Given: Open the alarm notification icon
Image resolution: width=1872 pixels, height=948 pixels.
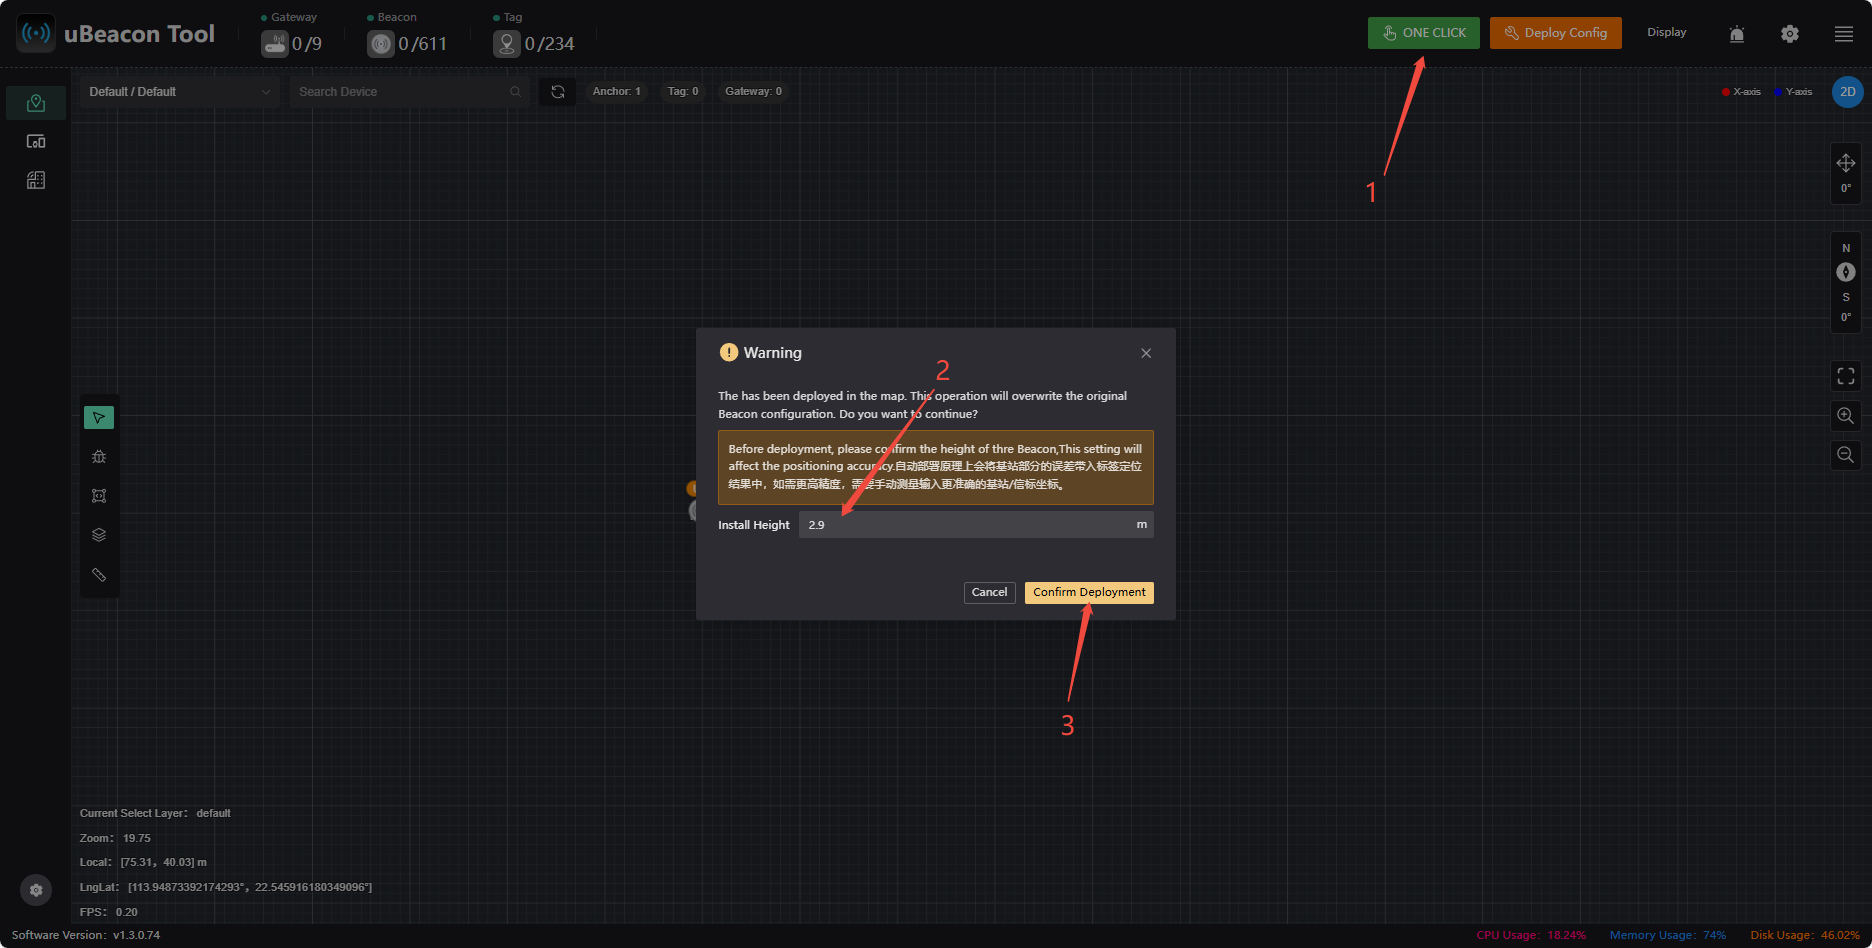Looking at the screenshot, I should pyautogui.click(x=1737, y=34).
